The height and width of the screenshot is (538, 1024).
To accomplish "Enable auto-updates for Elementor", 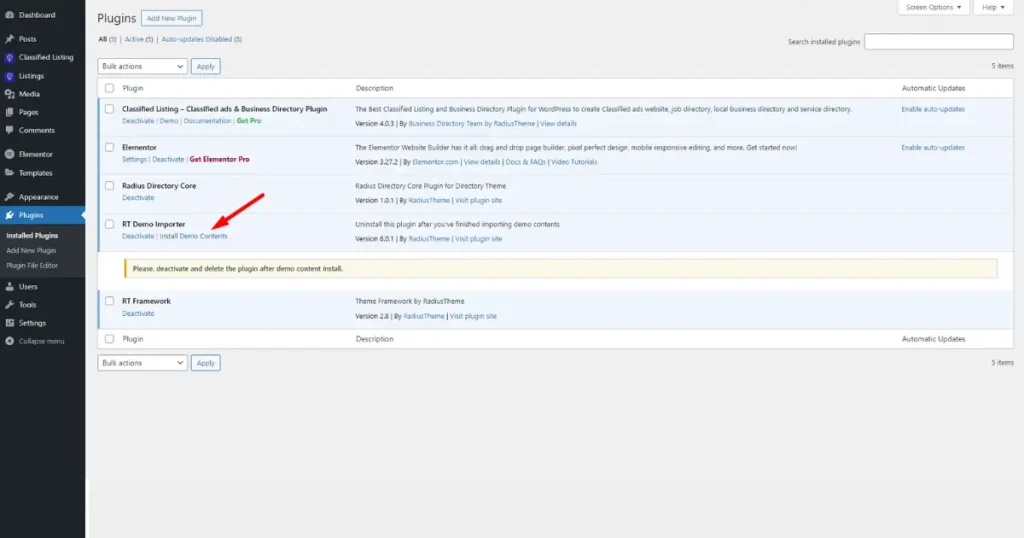I will pos(933,148).
